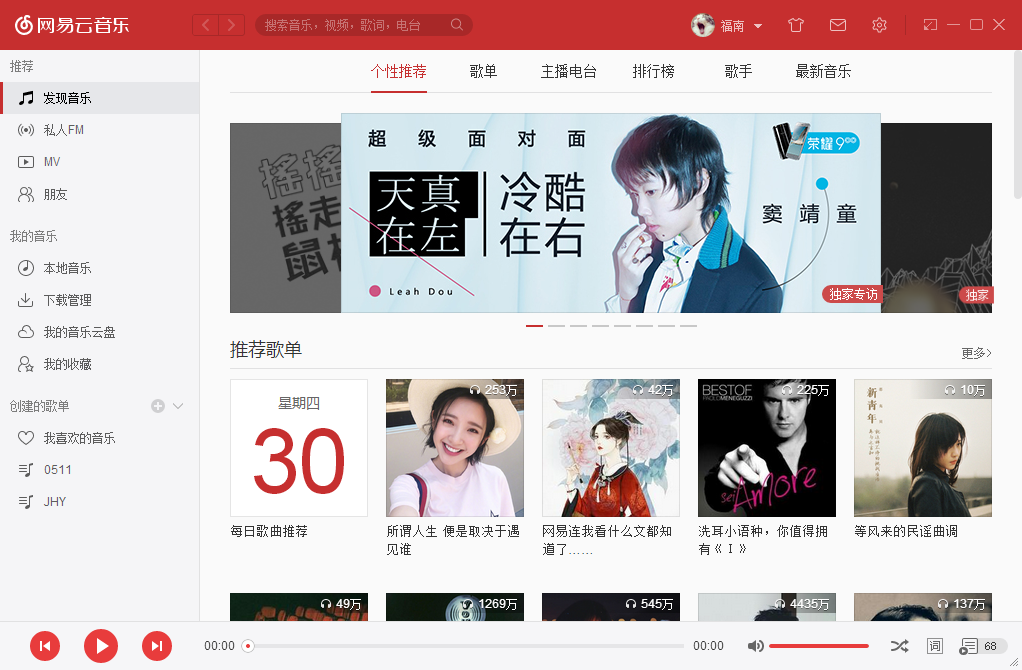Screen dimensions: 1022x670
Task: Open the 福南 account dropdown arrow
Action: coord(758,26)
